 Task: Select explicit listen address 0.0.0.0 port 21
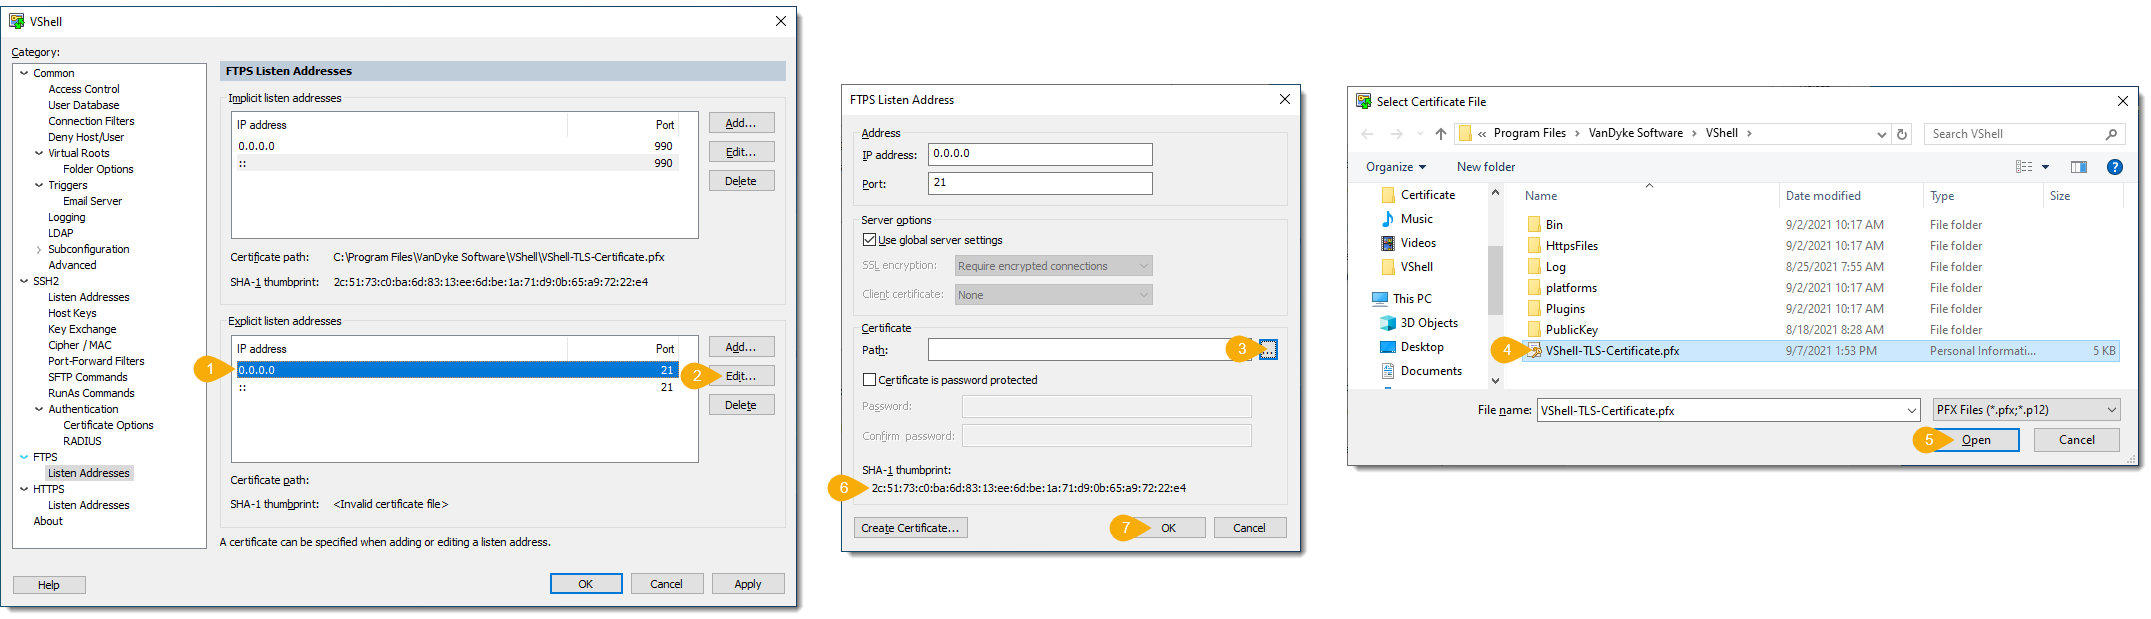(457, 370)
